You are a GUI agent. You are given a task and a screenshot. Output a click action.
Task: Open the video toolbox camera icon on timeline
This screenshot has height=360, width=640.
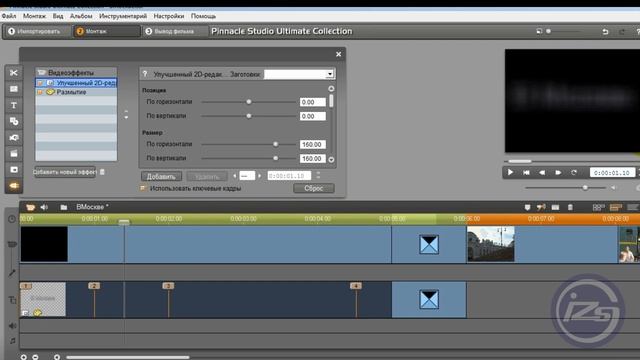coord(31,207)
